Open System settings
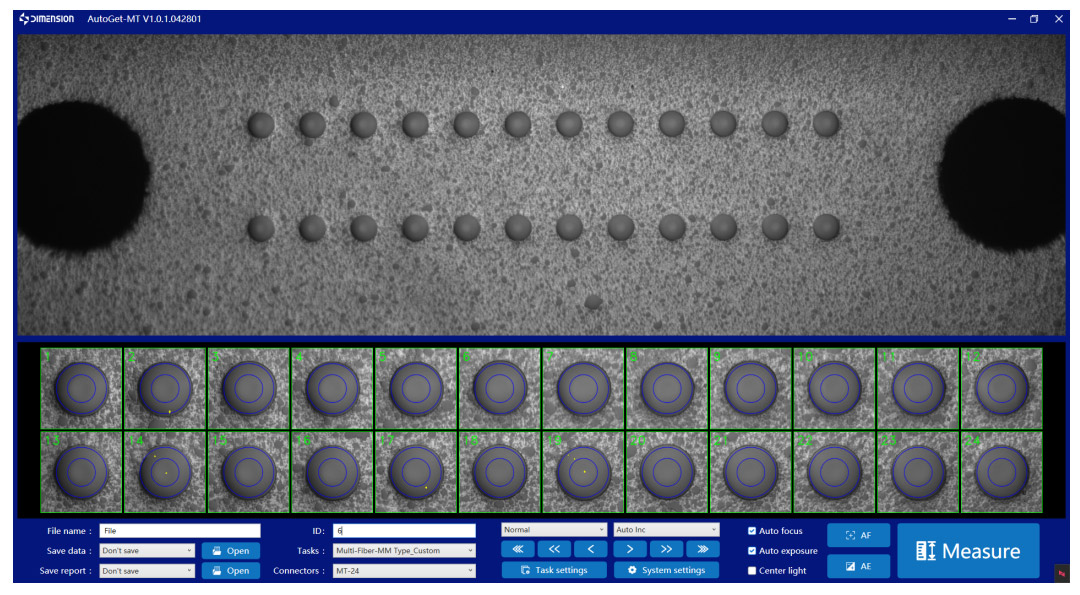This screenshot has width=1080, height=595. [666, 570]
